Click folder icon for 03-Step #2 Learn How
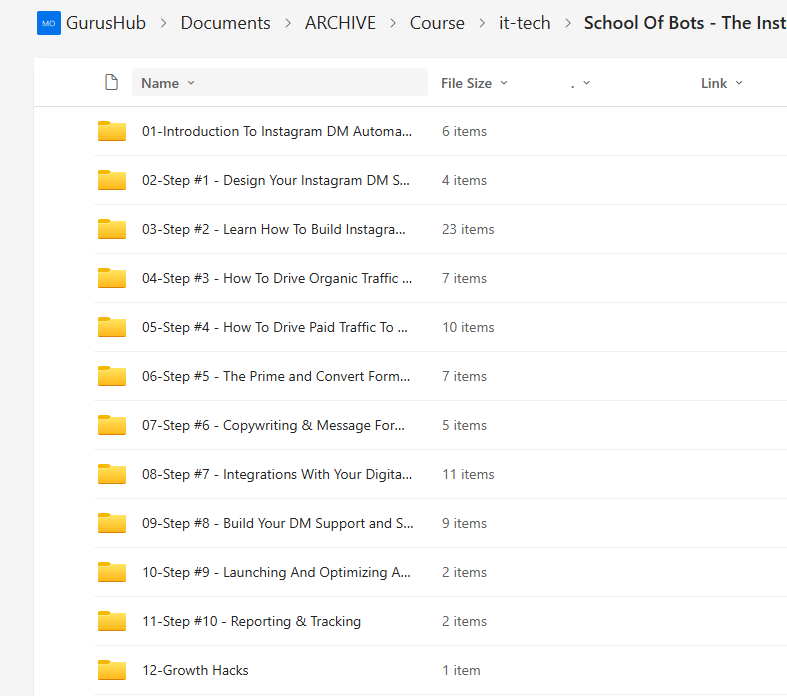This screenshot has width=787, height=696. point(112,229)
